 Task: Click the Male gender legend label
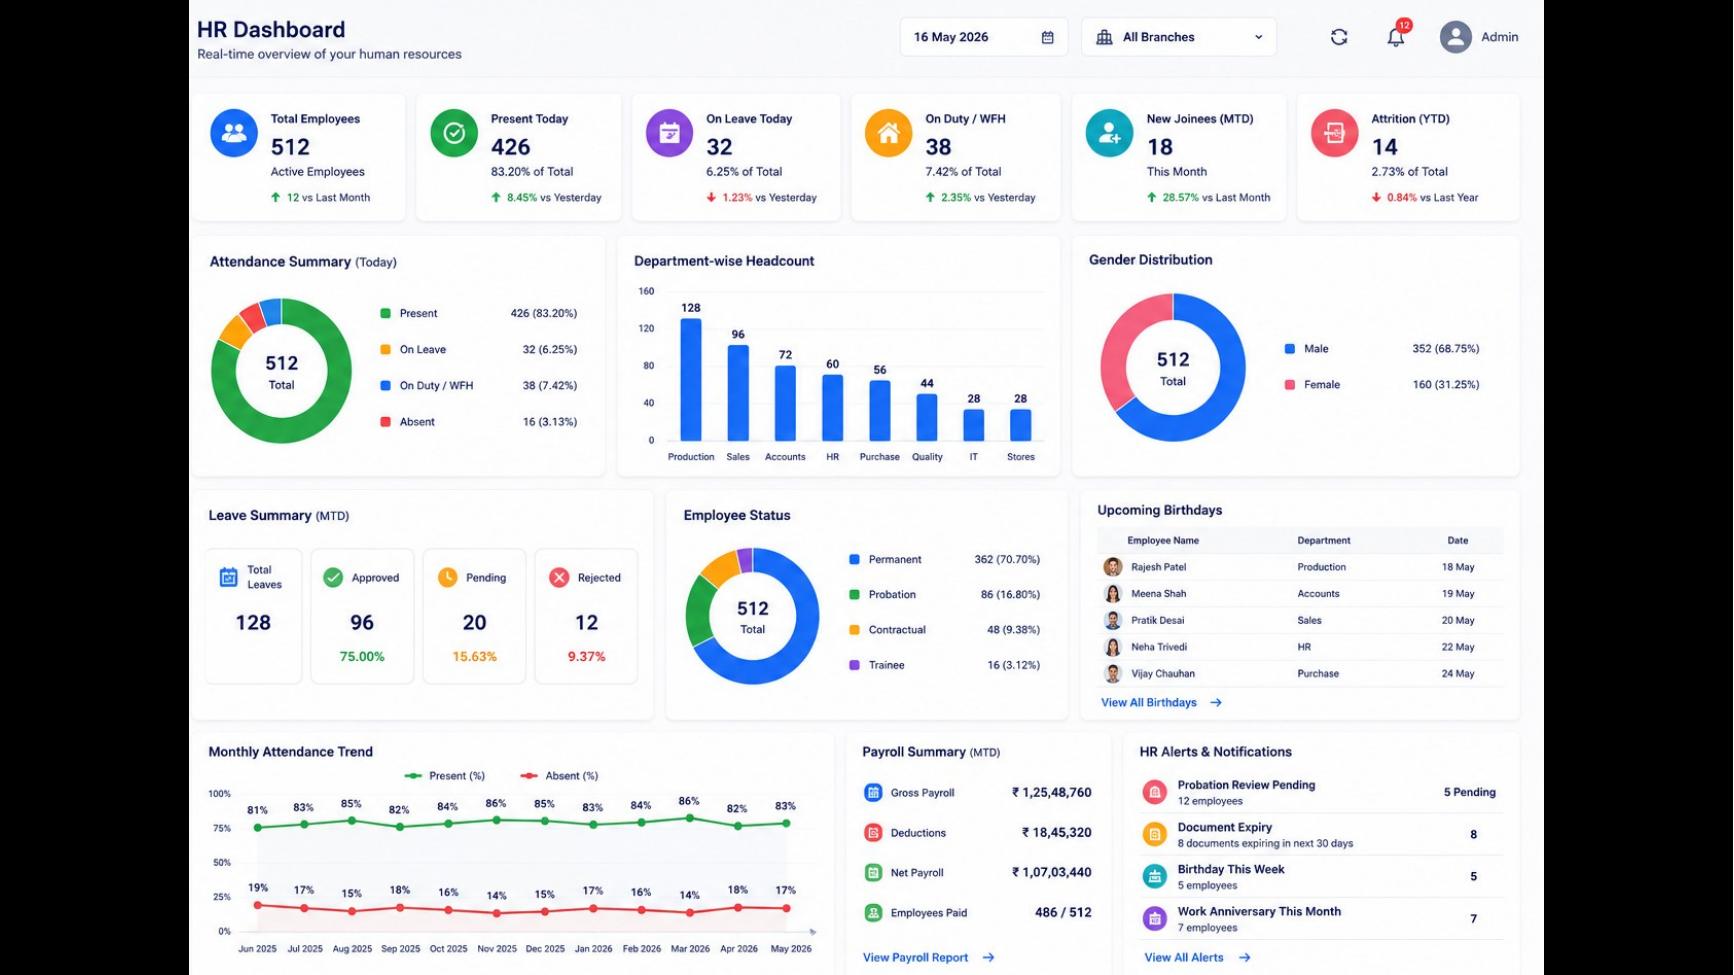pos(1316,348)
